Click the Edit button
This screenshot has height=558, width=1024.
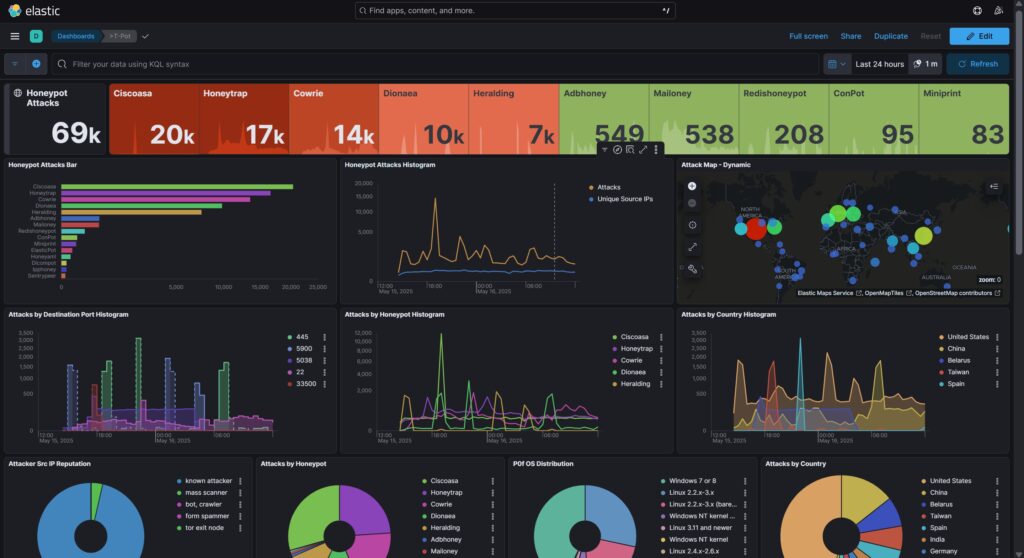pyautogui.click(x=979, y=37)
